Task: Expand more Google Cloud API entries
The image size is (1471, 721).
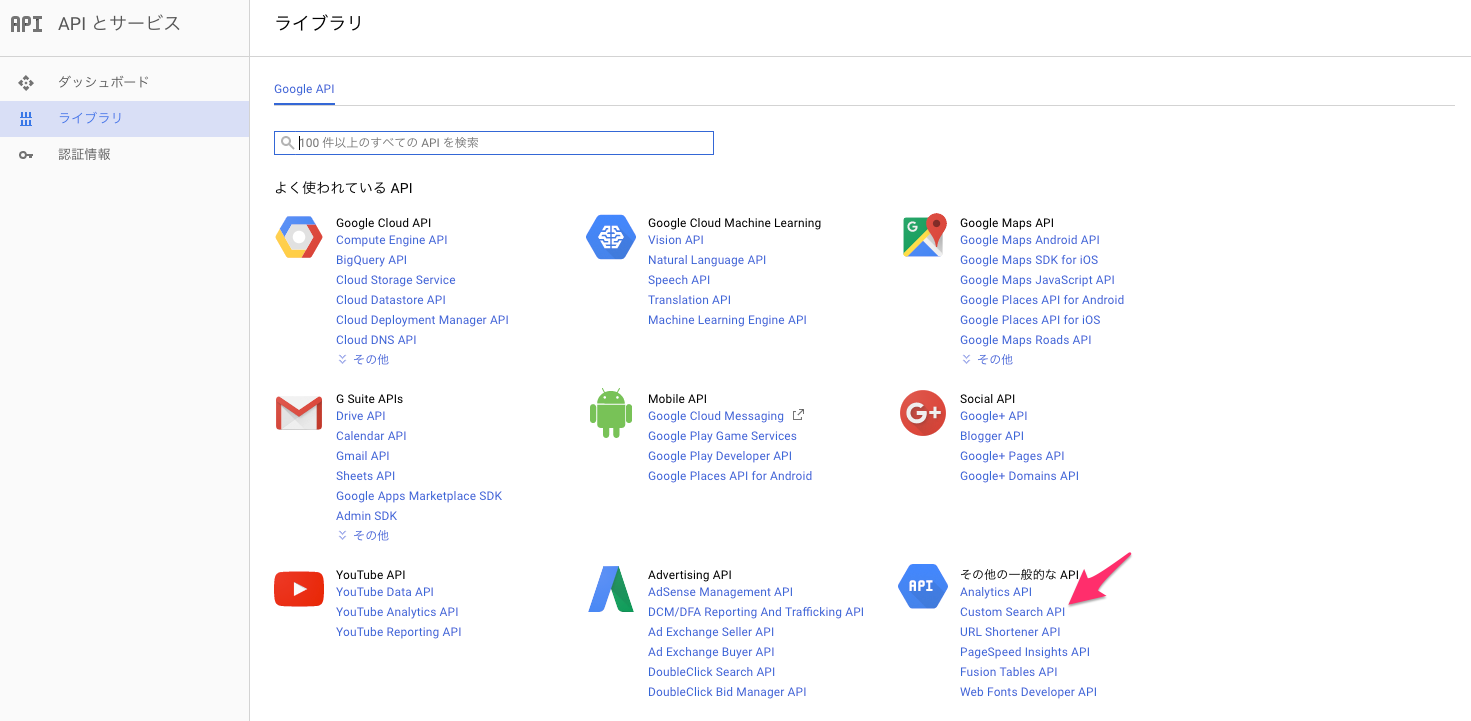Action: (363, 359)
